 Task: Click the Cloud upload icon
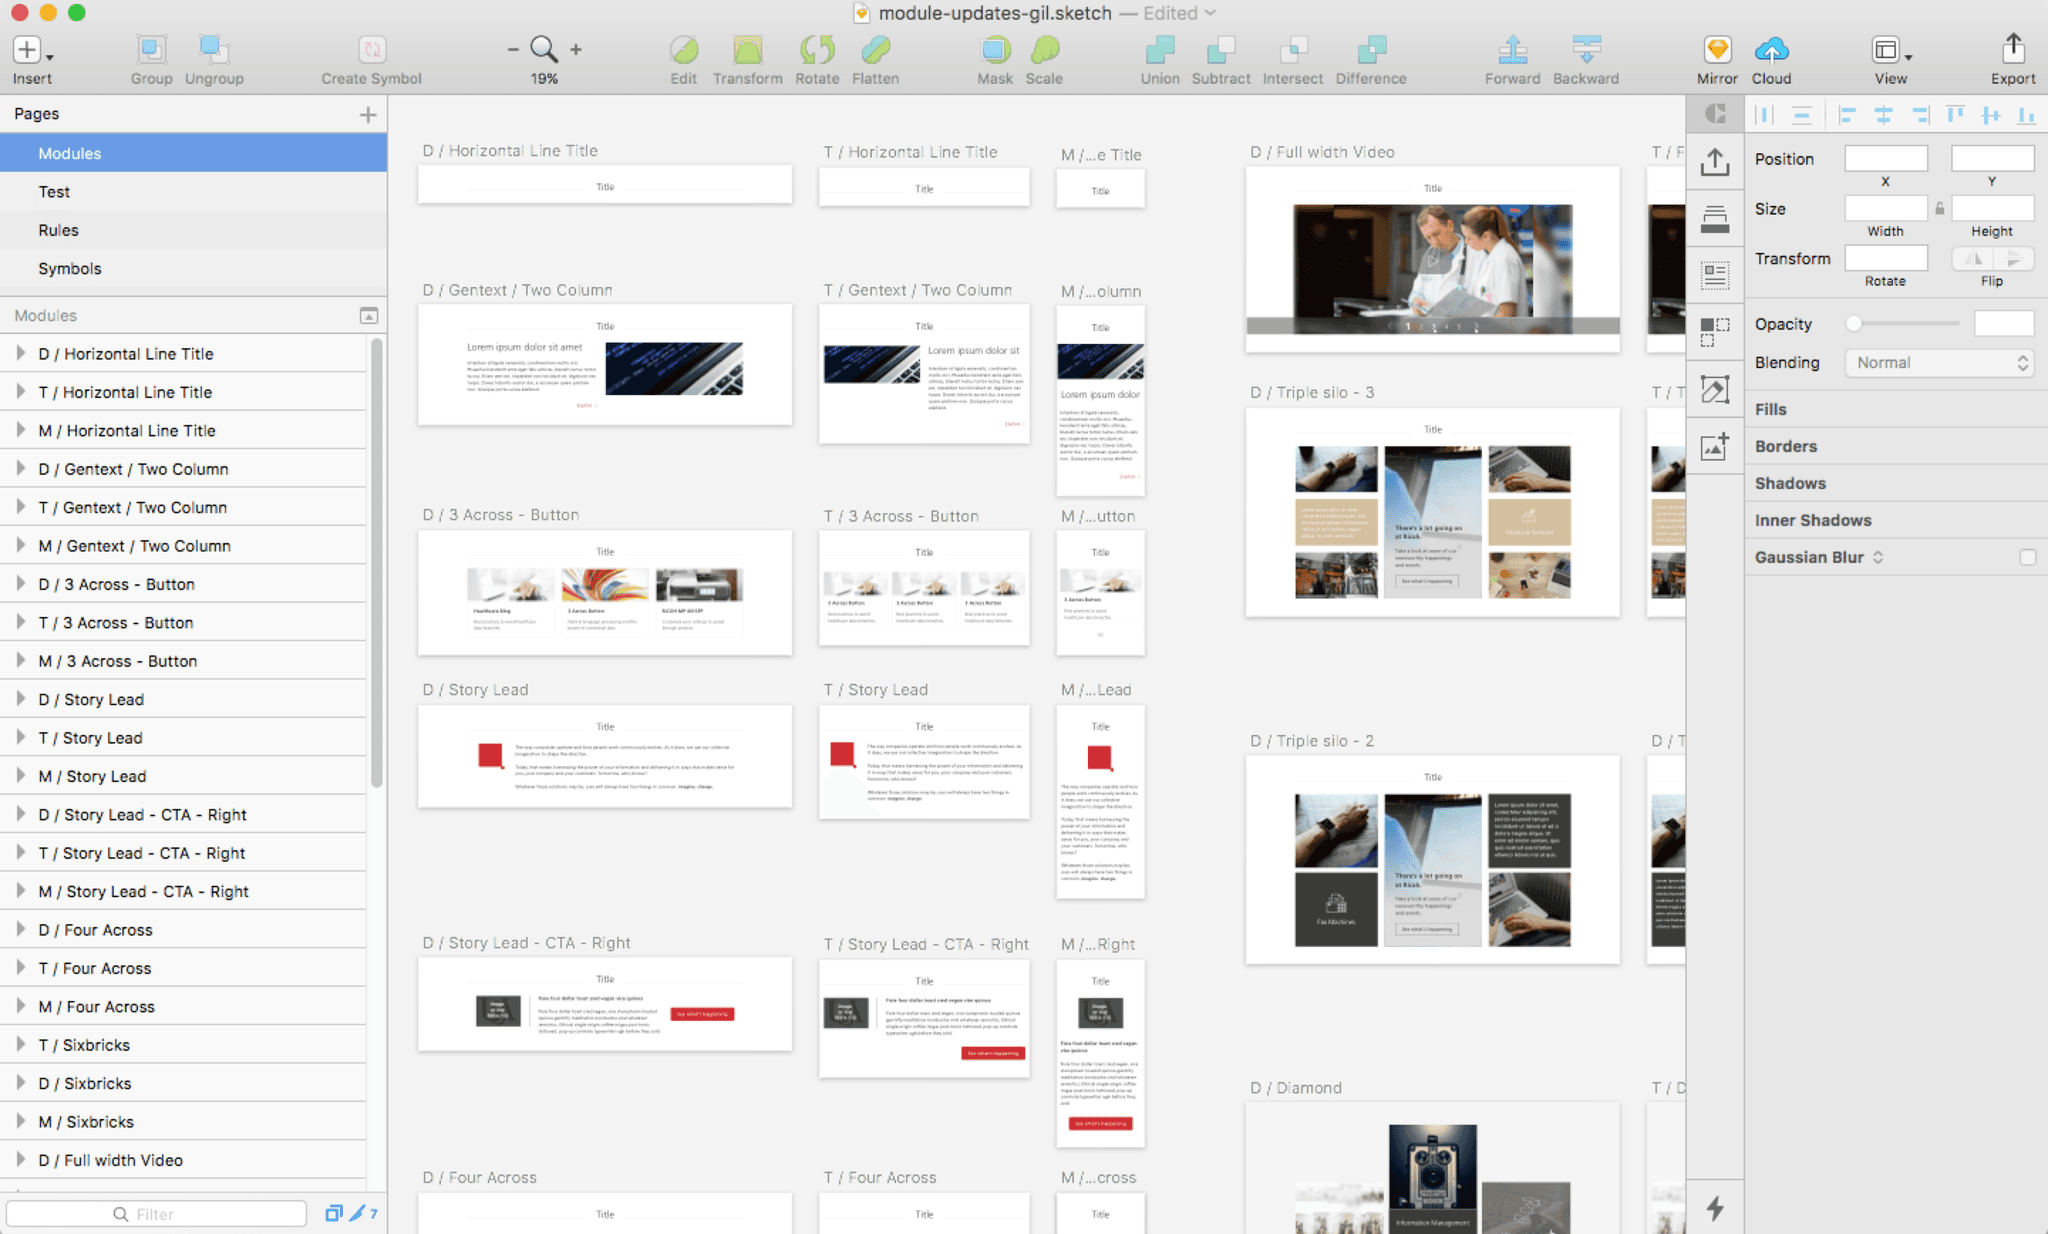(1770, 50)
